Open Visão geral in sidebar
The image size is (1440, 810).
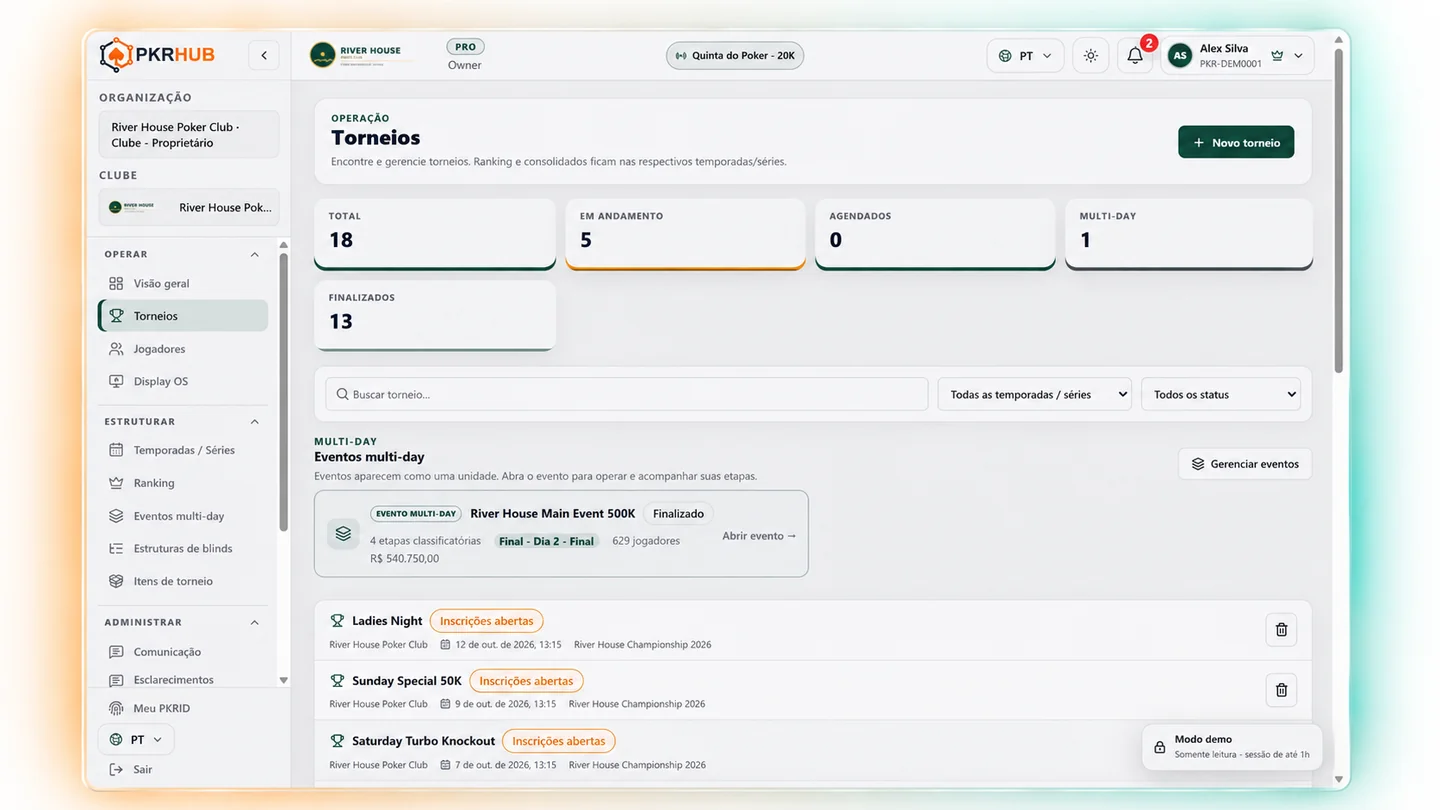(x=183, y=283)
